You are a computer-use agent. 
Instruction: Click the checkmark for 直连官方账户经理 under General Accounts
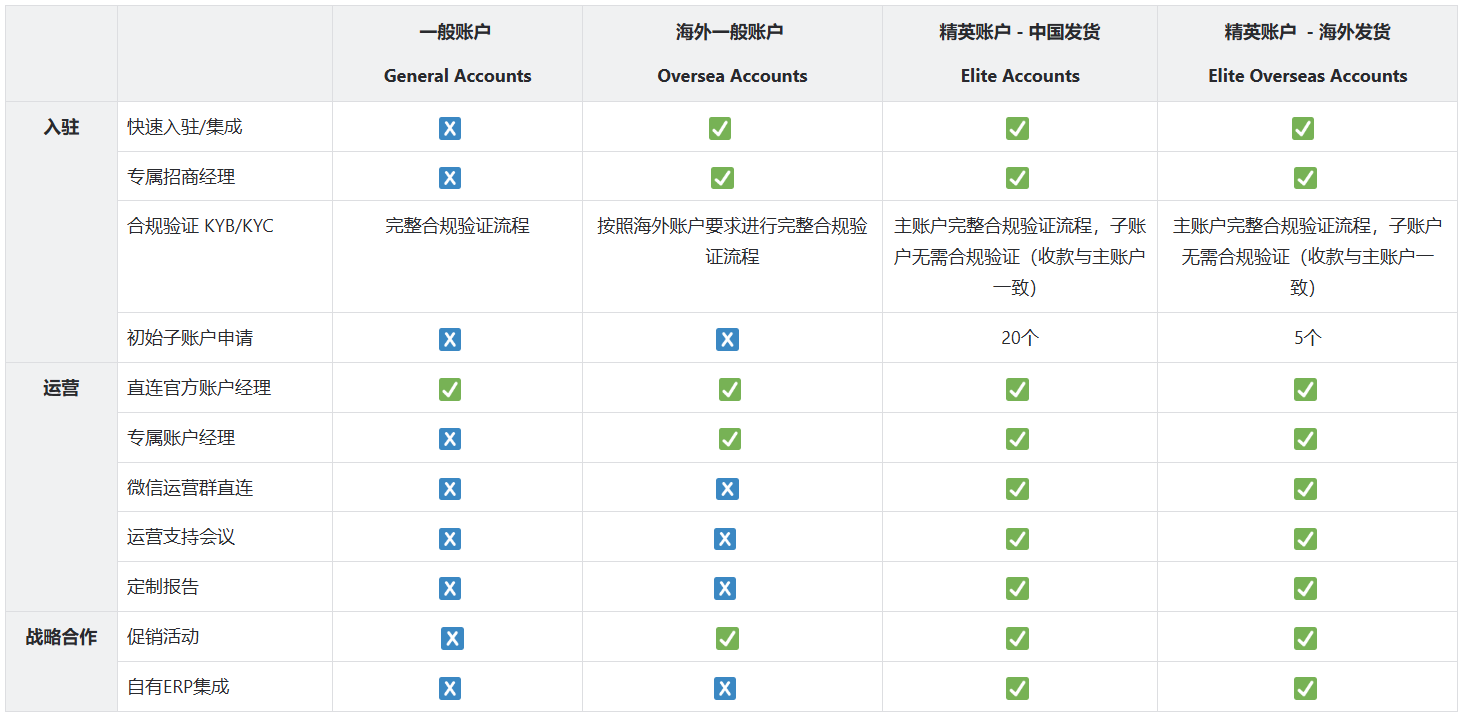point(449,389)
